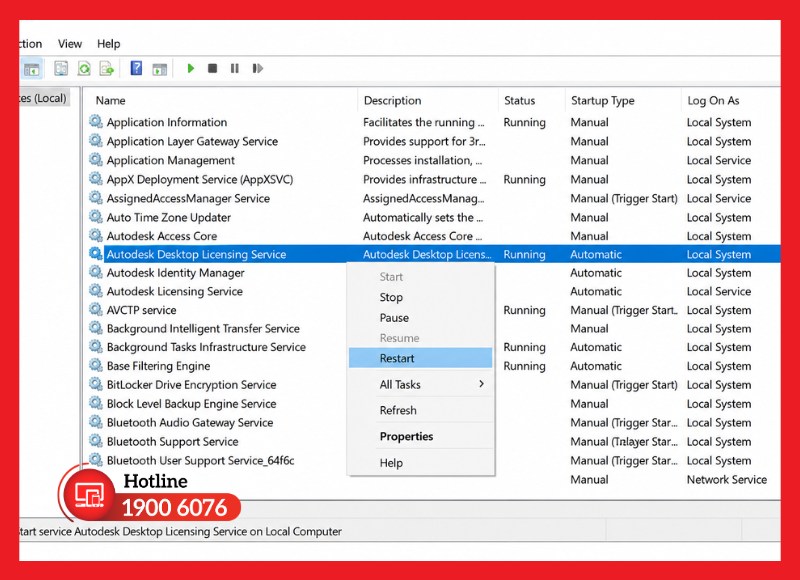Click the Pause Service toolbar icon
This screenshot has height=580, width=800.
(235, 68)
